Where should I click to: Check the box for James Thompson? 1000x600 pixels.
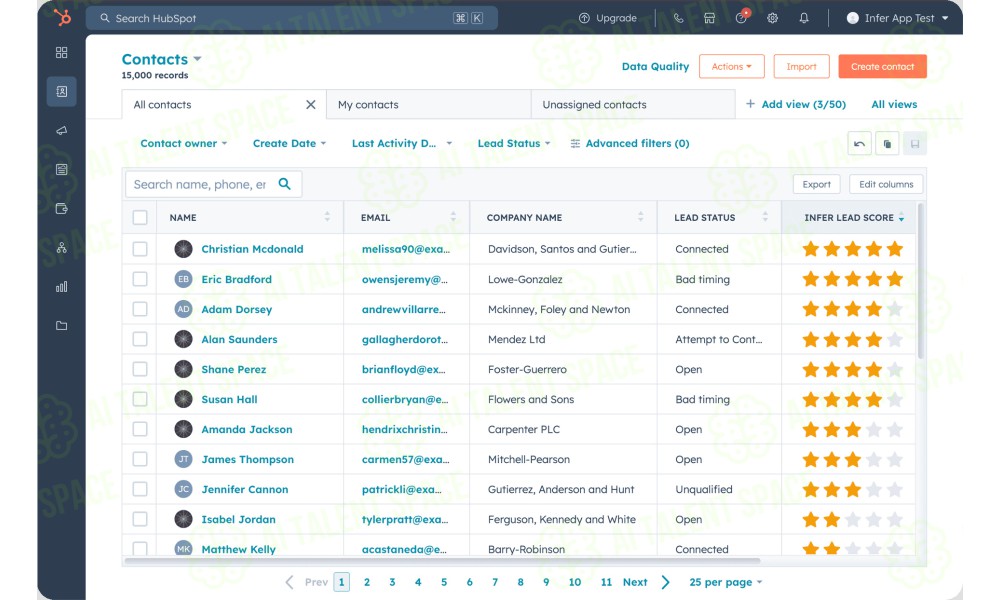click(x=140, y=458)
